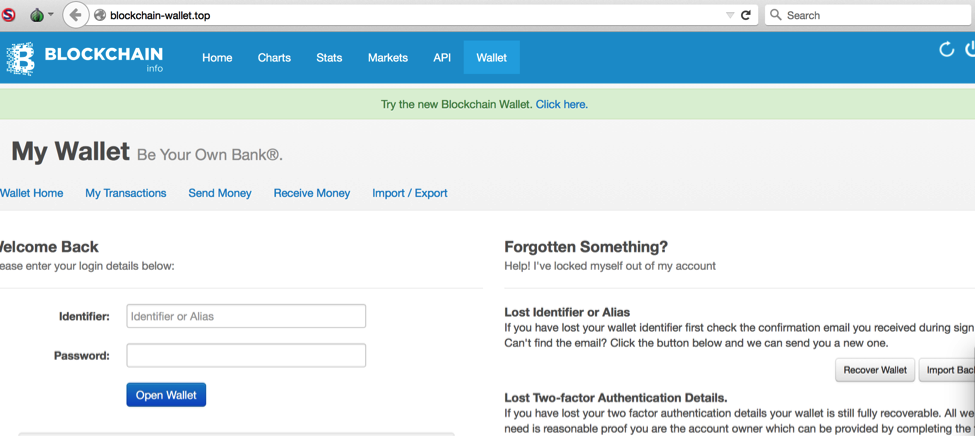Click 'Lost Two-factor Authentication Details.' heading
Screen dimensions: 975x436
(x=616, y=397)
